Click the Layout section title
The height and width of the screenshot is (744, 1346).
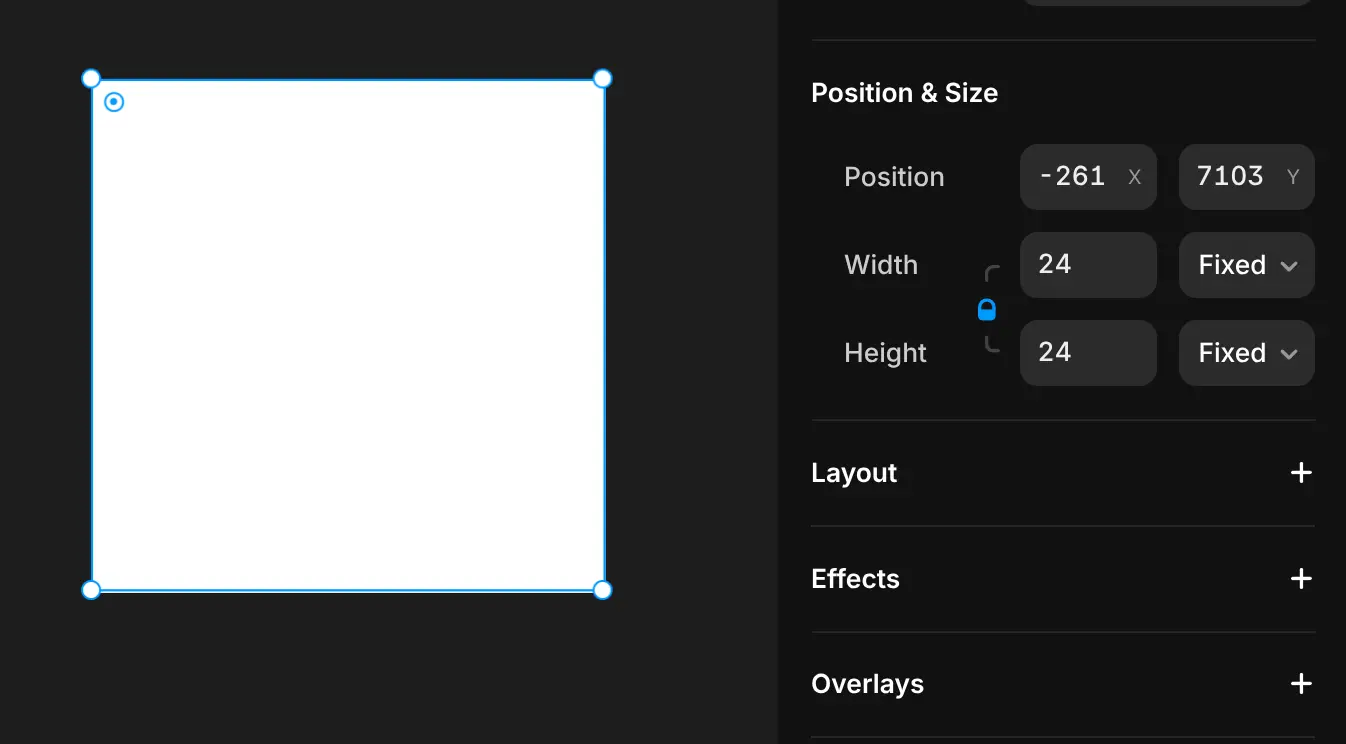point(854,473)
